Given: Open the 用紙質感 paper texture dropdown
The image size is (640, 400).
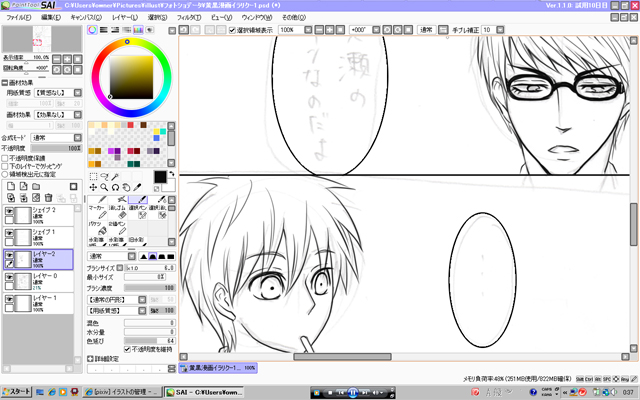Looking at the screenshot, I should coord(78,93).
